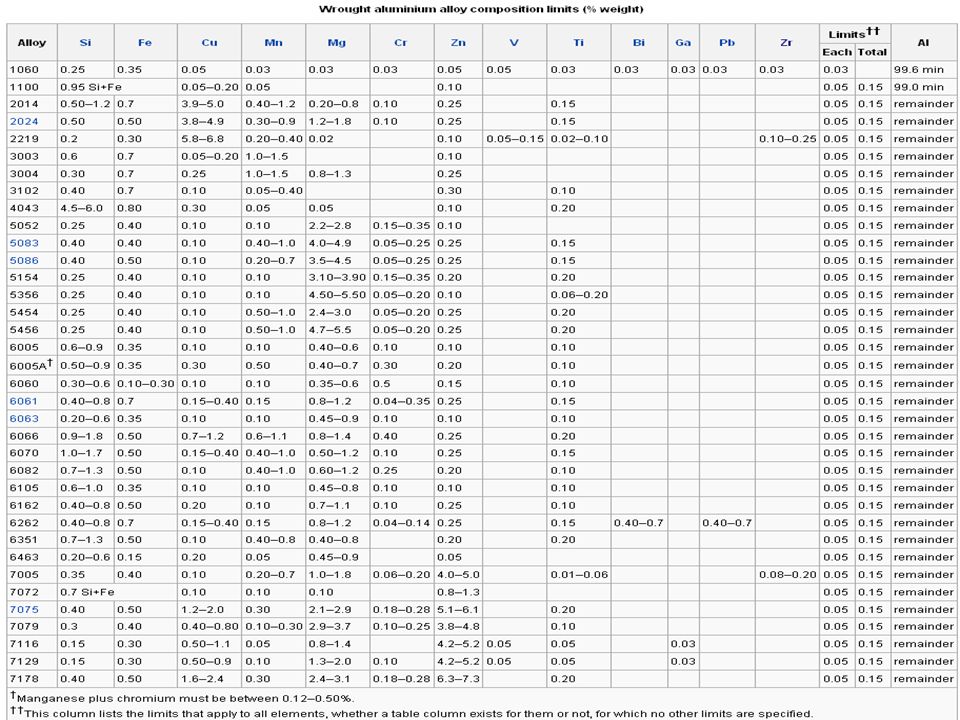Select the 2014 alloy row label

24,104
